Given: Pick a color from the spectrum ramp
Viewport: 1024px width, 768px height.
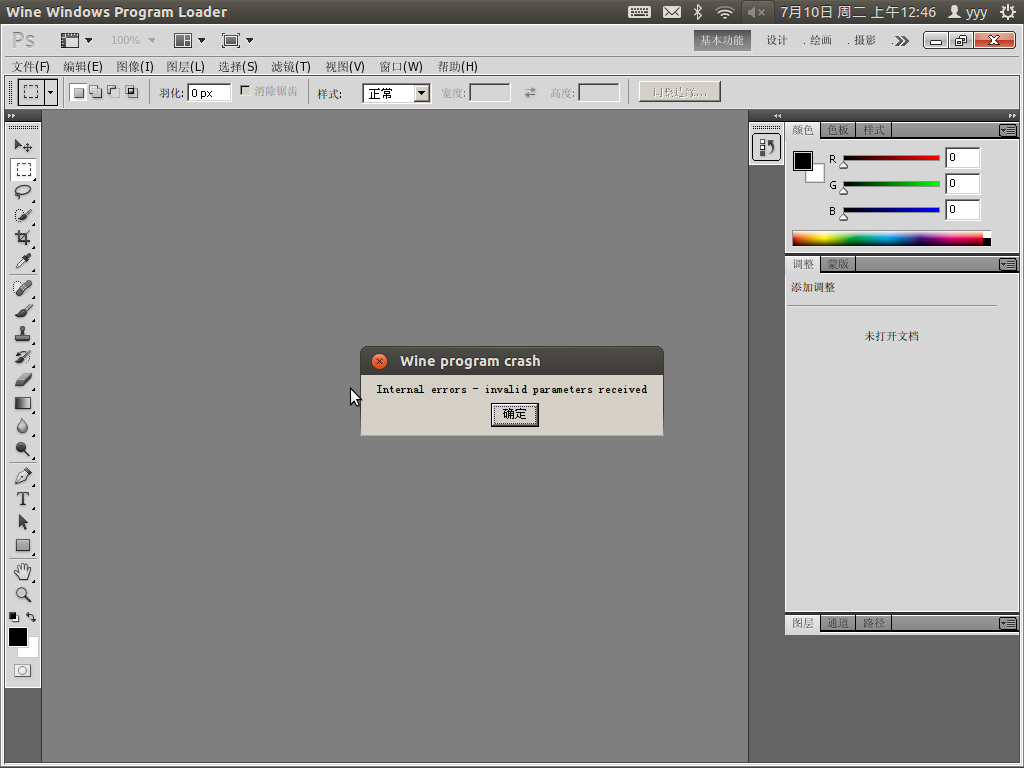Looking at the screenshot, I should coord(891,238).
